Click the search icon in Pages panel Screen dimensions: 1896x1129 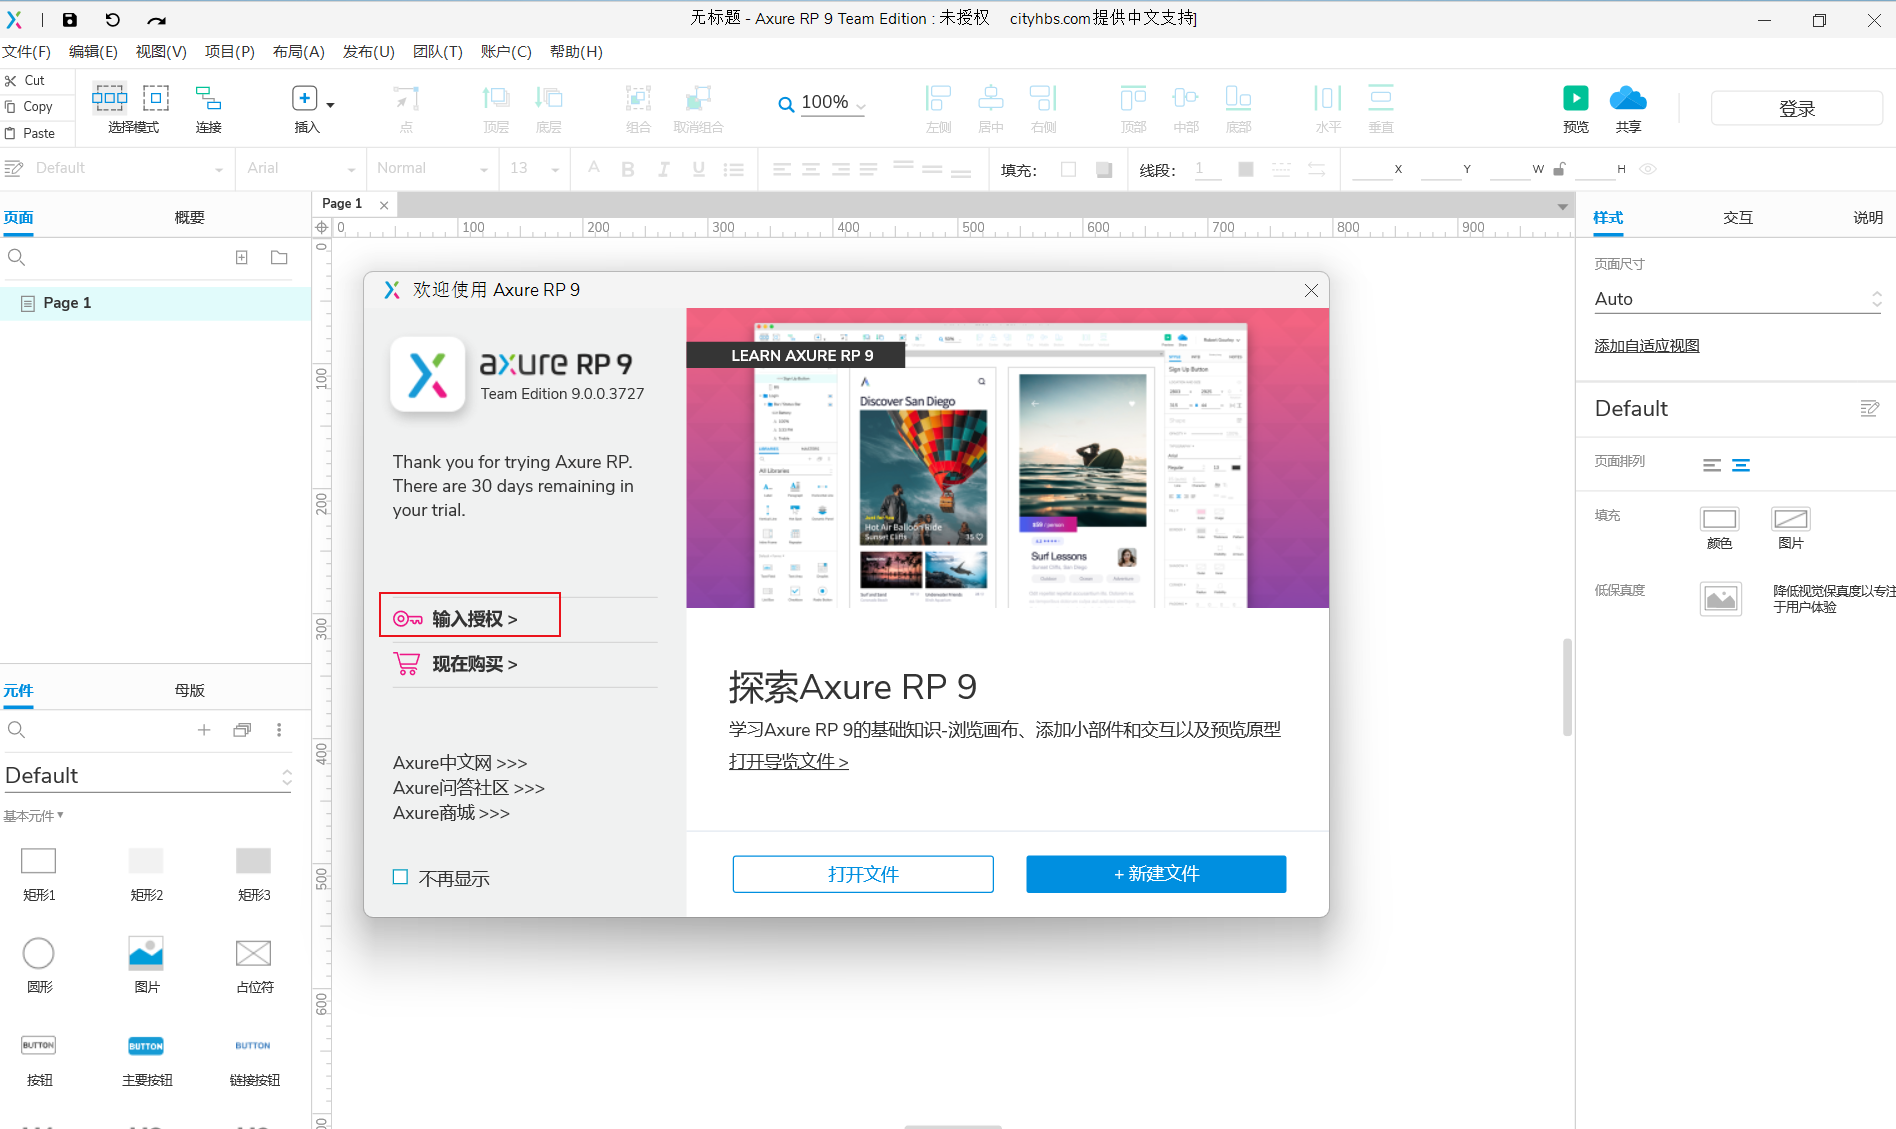click(x=16, y=257)
